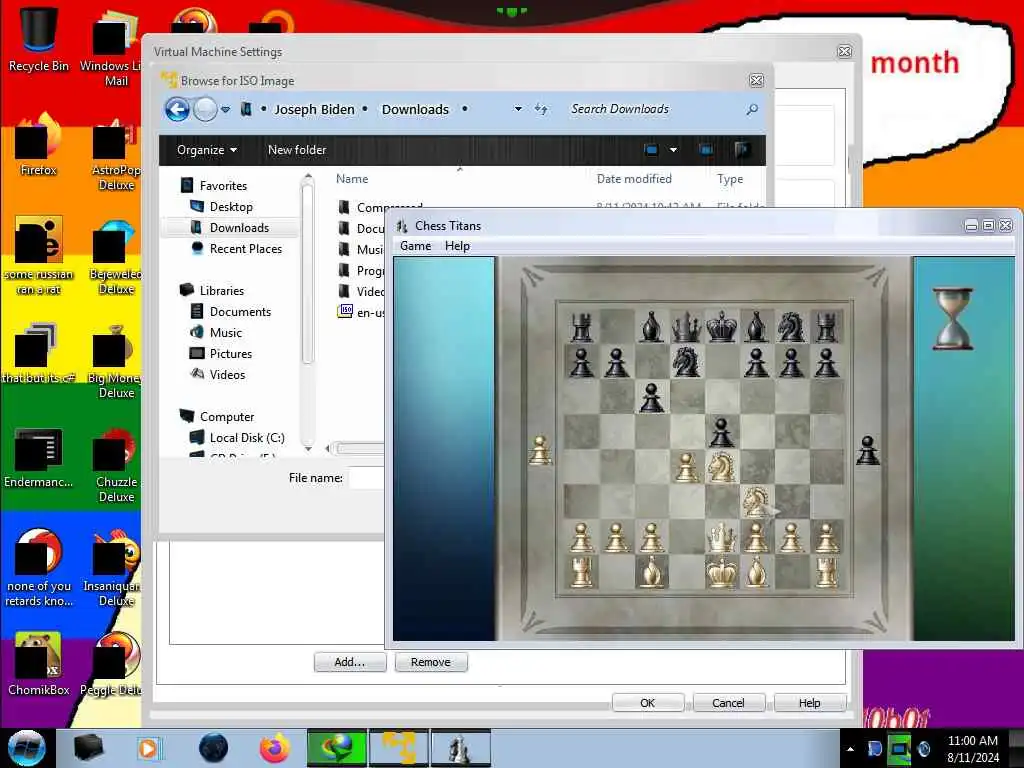
Task: Open Videos library in the sidebar
Action: coord(227,374)
